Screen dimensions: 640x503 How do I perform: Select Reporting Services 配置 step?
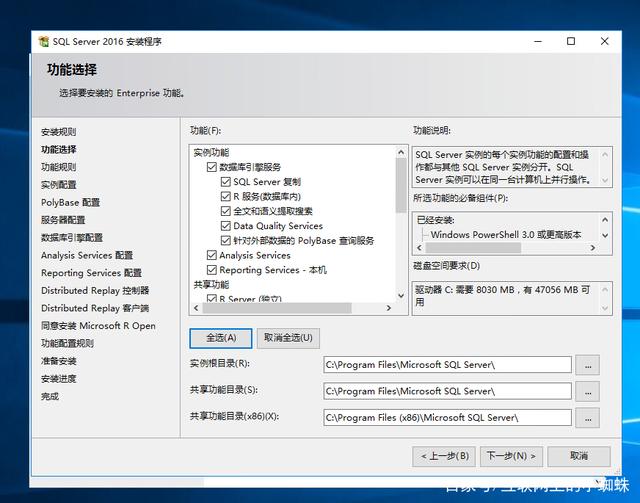[x=91, y=273]
